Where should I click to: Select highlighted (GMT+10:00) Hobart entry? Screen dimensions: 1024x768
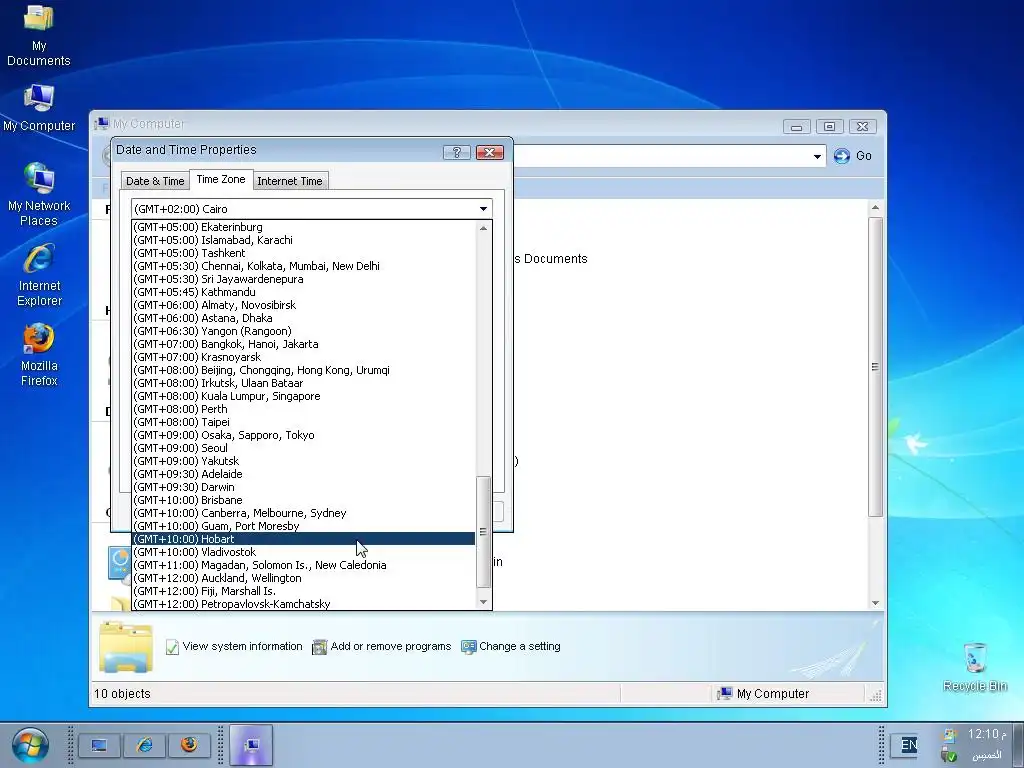point(304,539)
